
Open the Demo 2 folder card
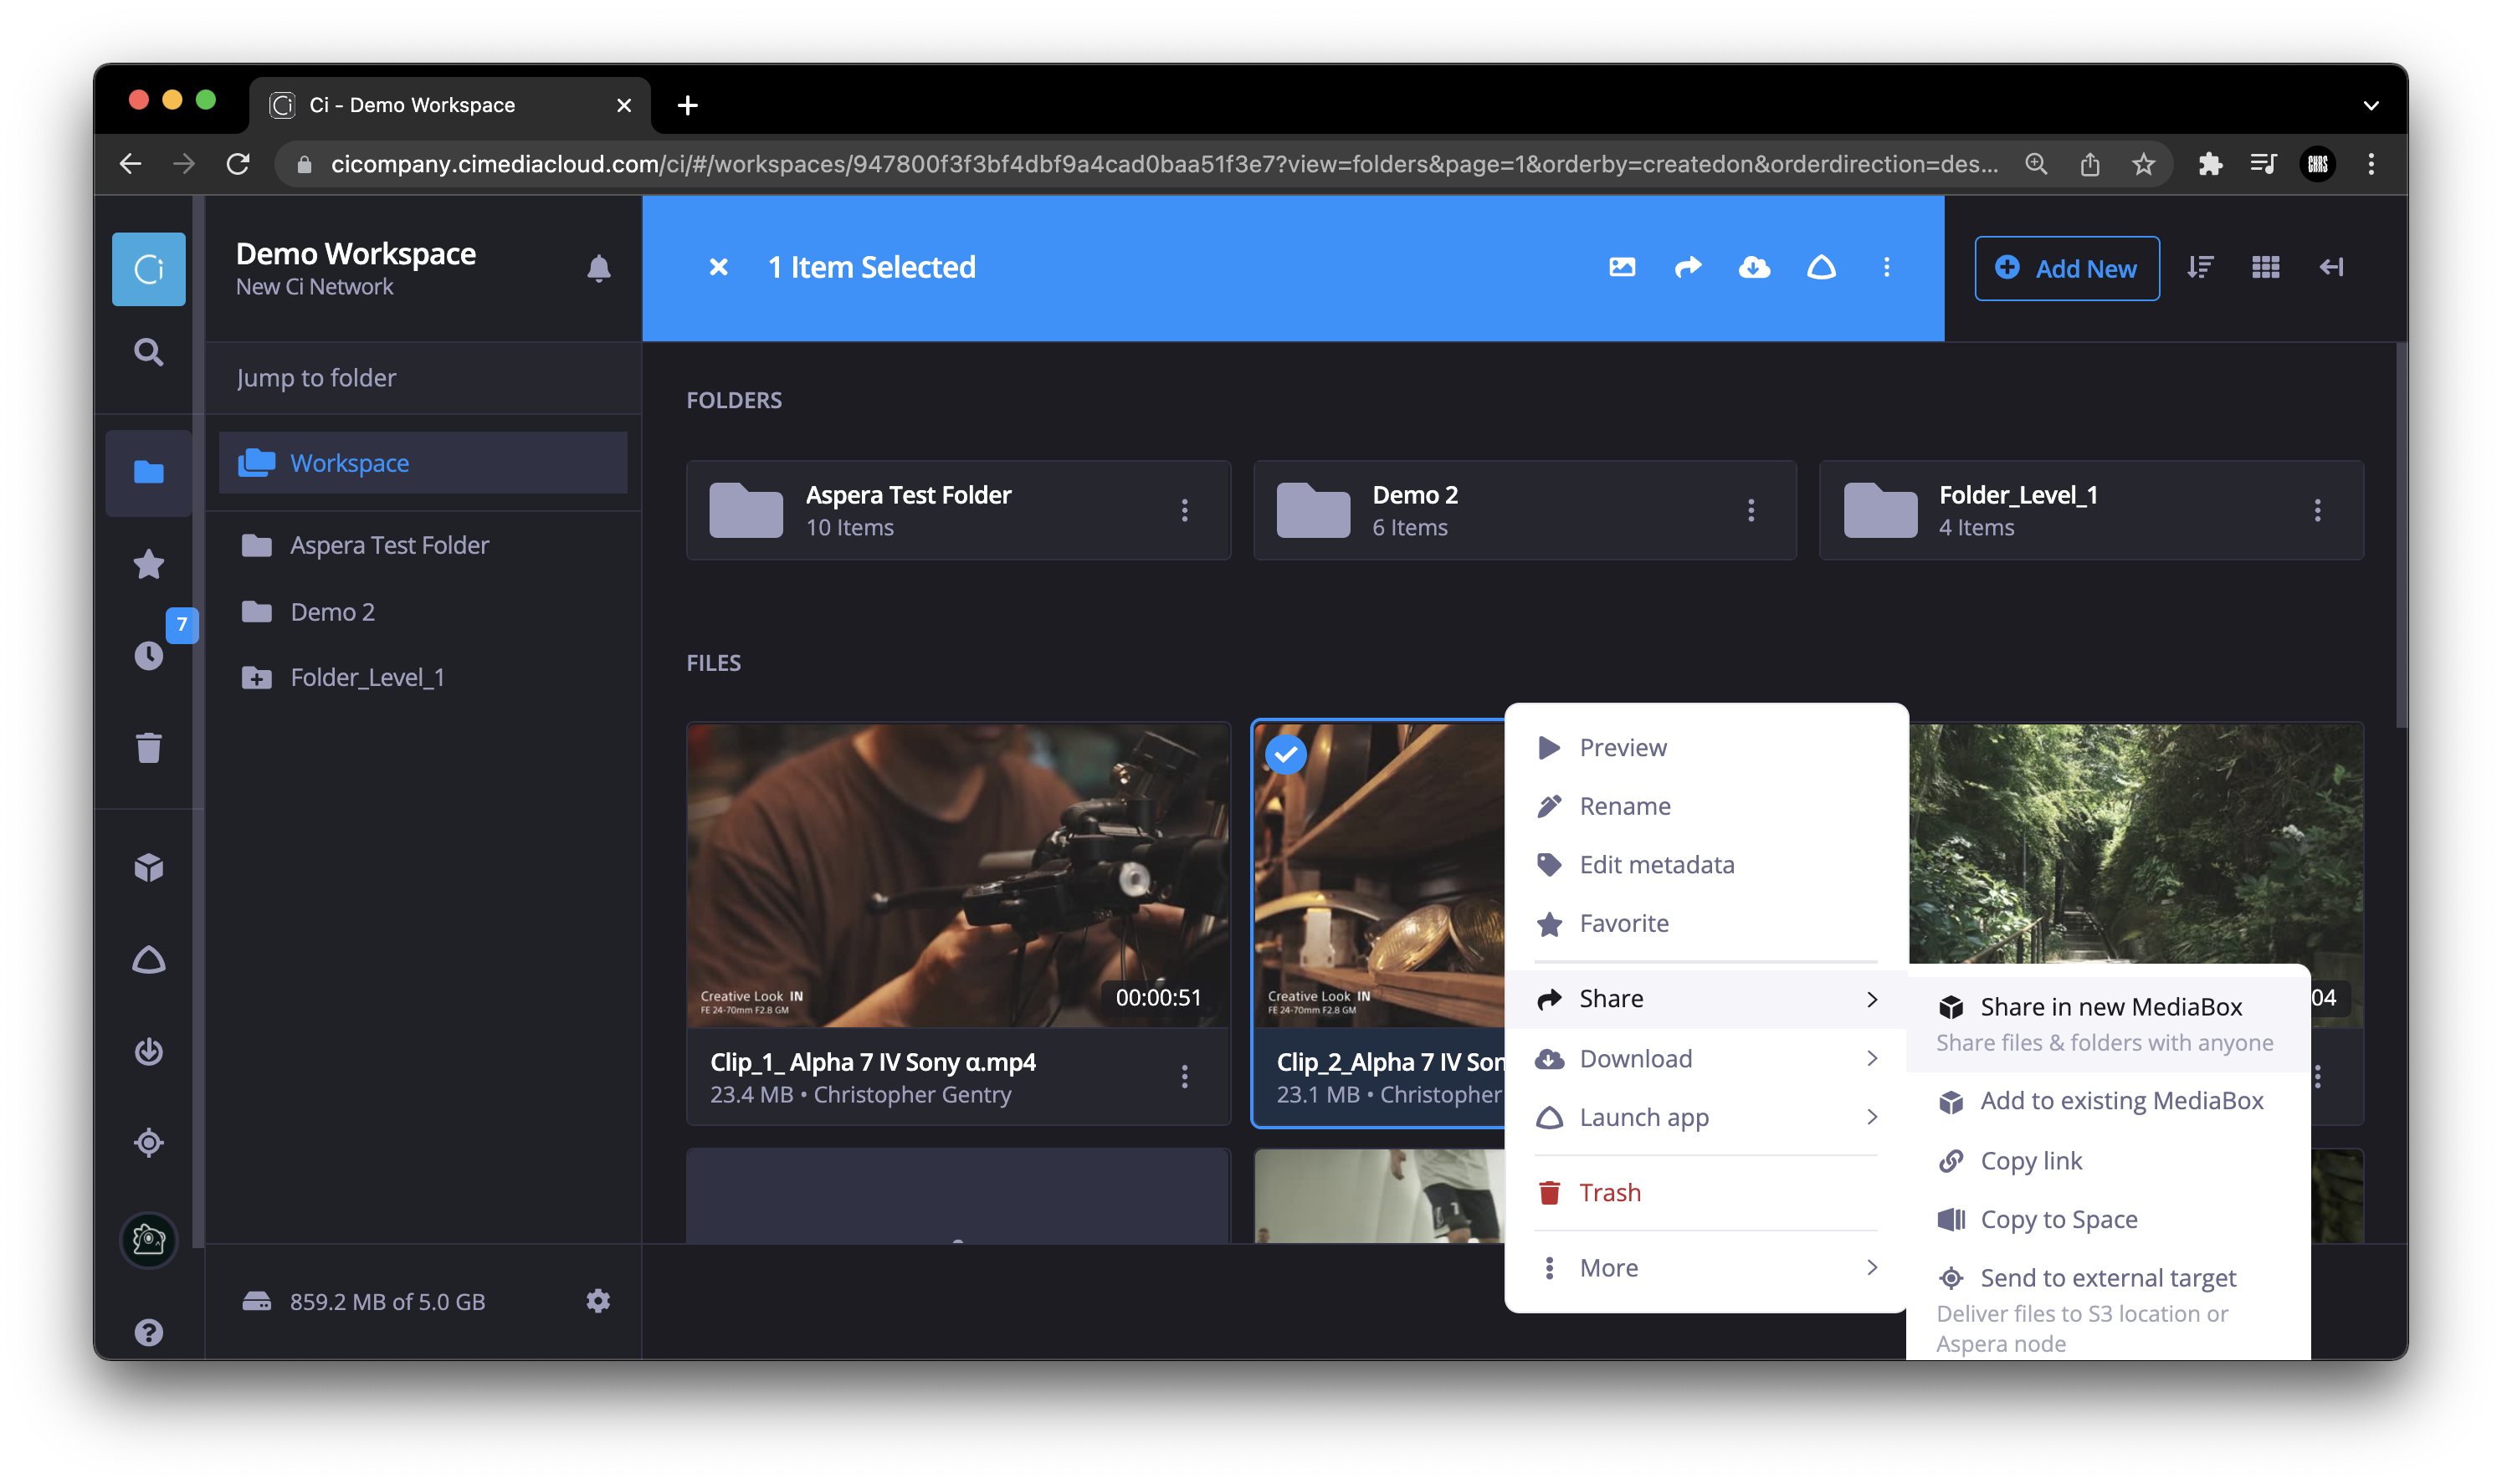click(x=1524, y=510)
